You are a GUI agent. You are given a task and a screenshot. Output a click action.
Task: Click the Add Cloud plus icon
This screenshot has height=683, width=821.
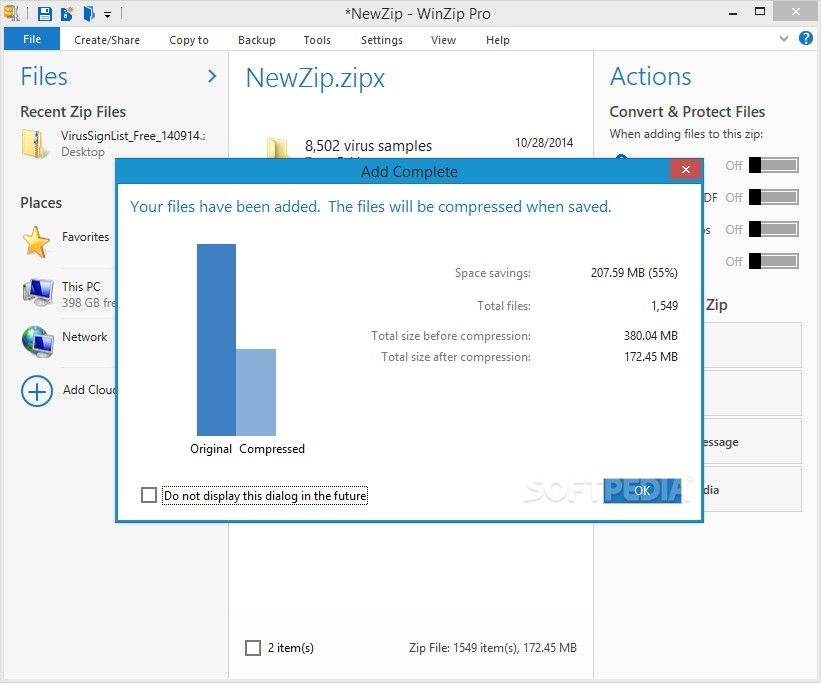point(37,391)
